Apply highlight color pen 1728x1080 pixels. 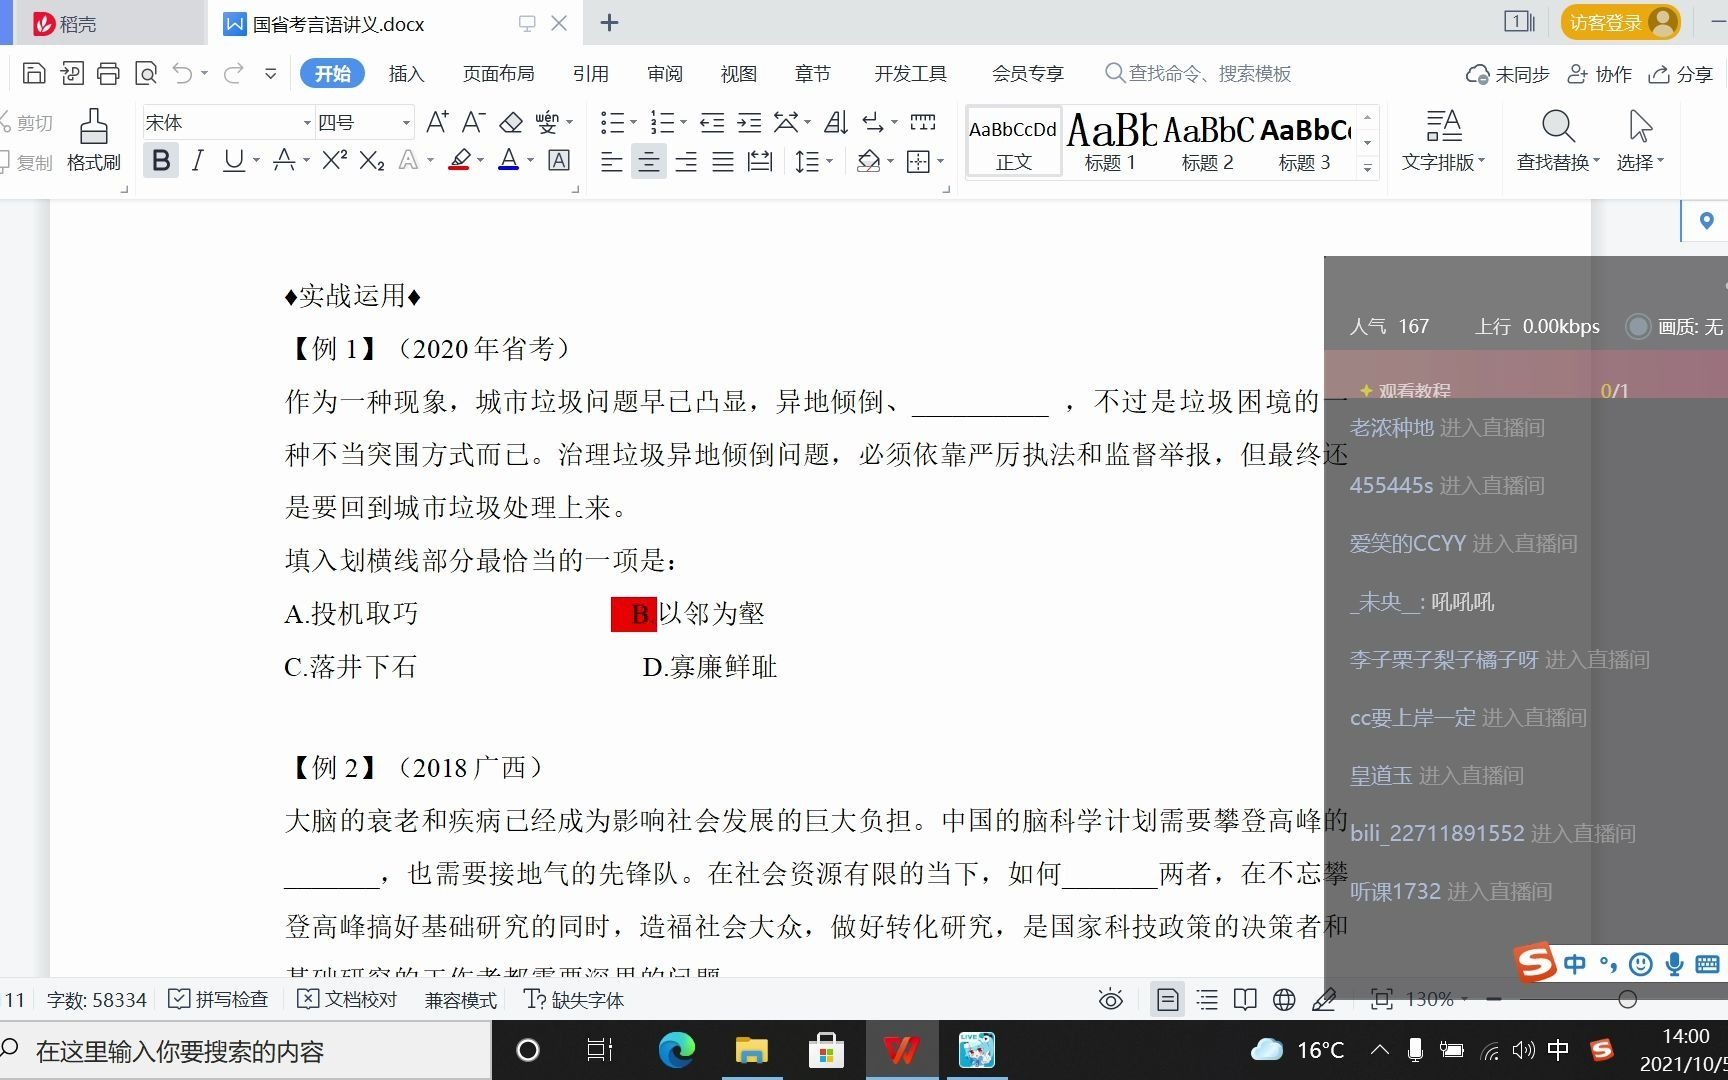(x=460, y=160)
